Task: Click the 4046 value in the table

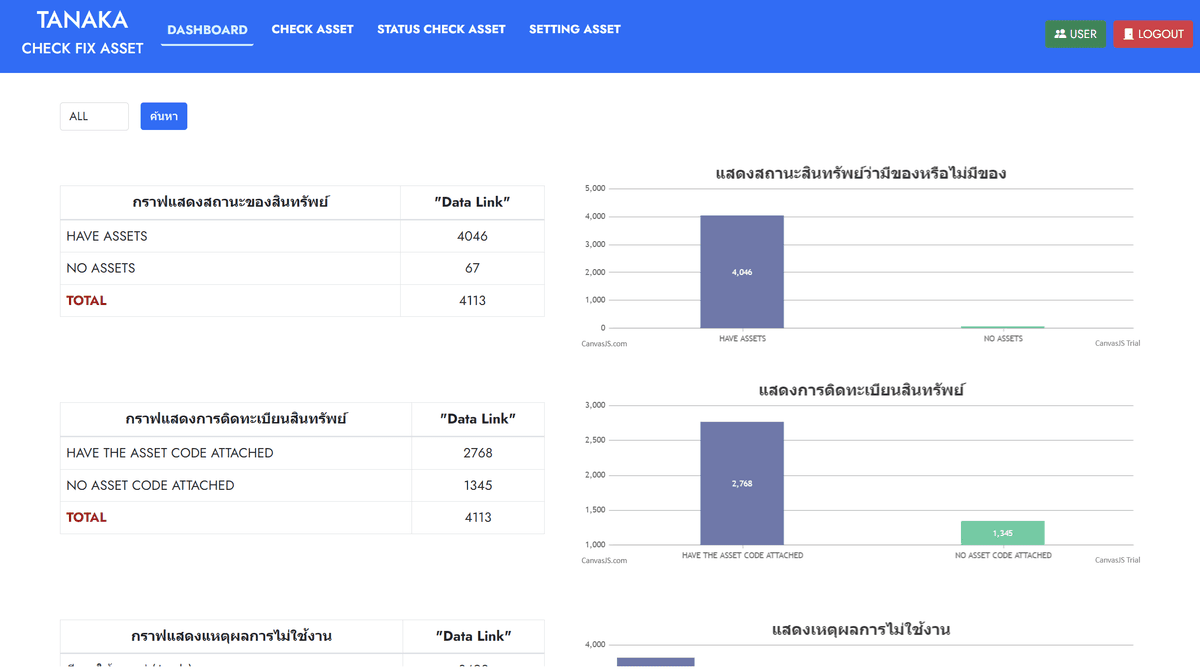Action: tap(472, 236)
